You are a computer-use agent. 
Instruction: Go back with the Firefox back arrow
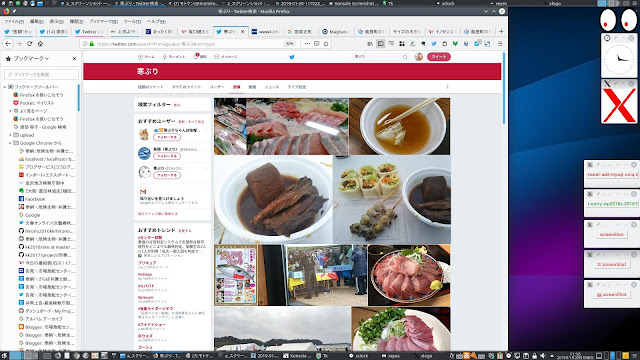coord(8,44)
